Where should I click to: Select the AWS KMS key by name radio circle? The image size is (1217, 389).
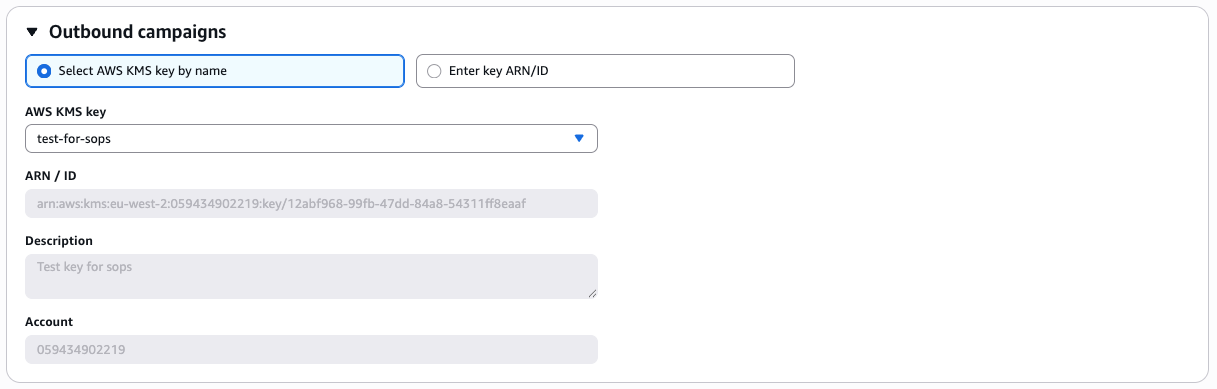click(x=44, y=71)
